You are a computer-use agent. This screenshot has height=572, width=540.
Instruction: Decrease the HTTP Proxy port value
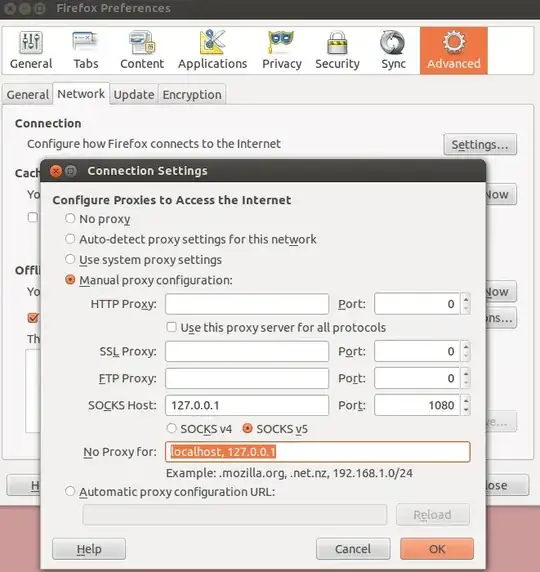tap(466, 309)
